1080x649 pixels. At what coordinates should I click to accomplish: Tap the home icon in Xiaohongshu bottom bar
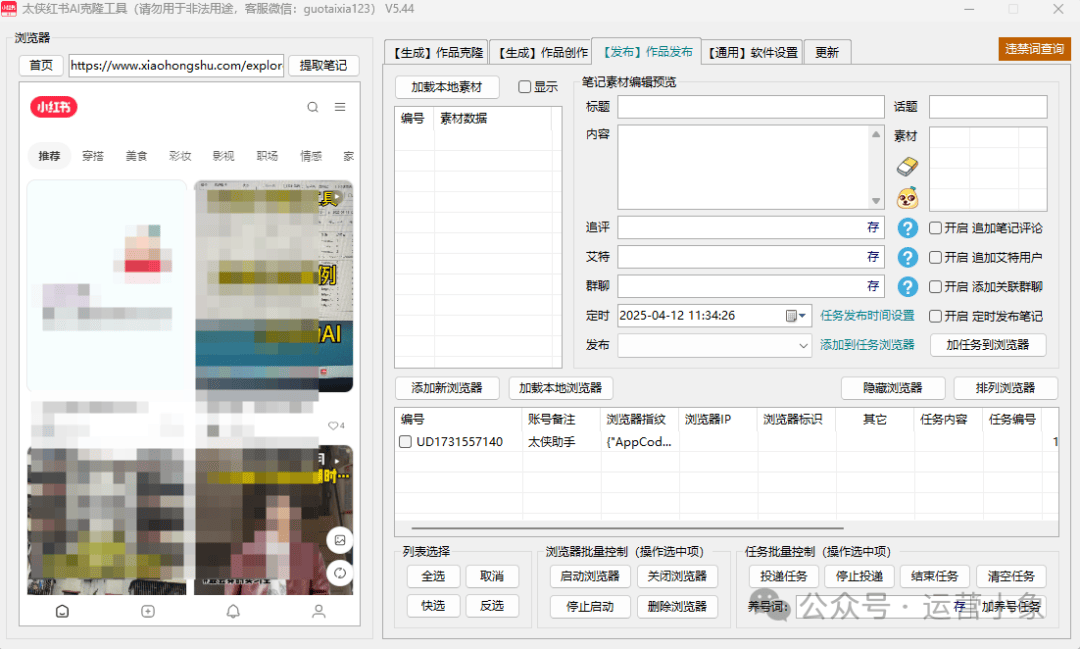tap(62, 611)
